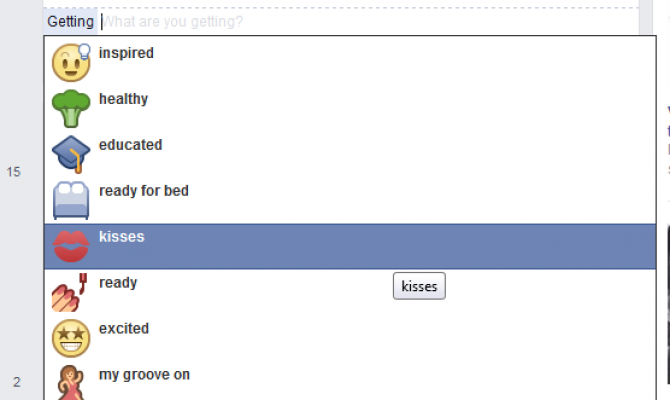
Task: Click the bed icon
Action: pos(71,200)
